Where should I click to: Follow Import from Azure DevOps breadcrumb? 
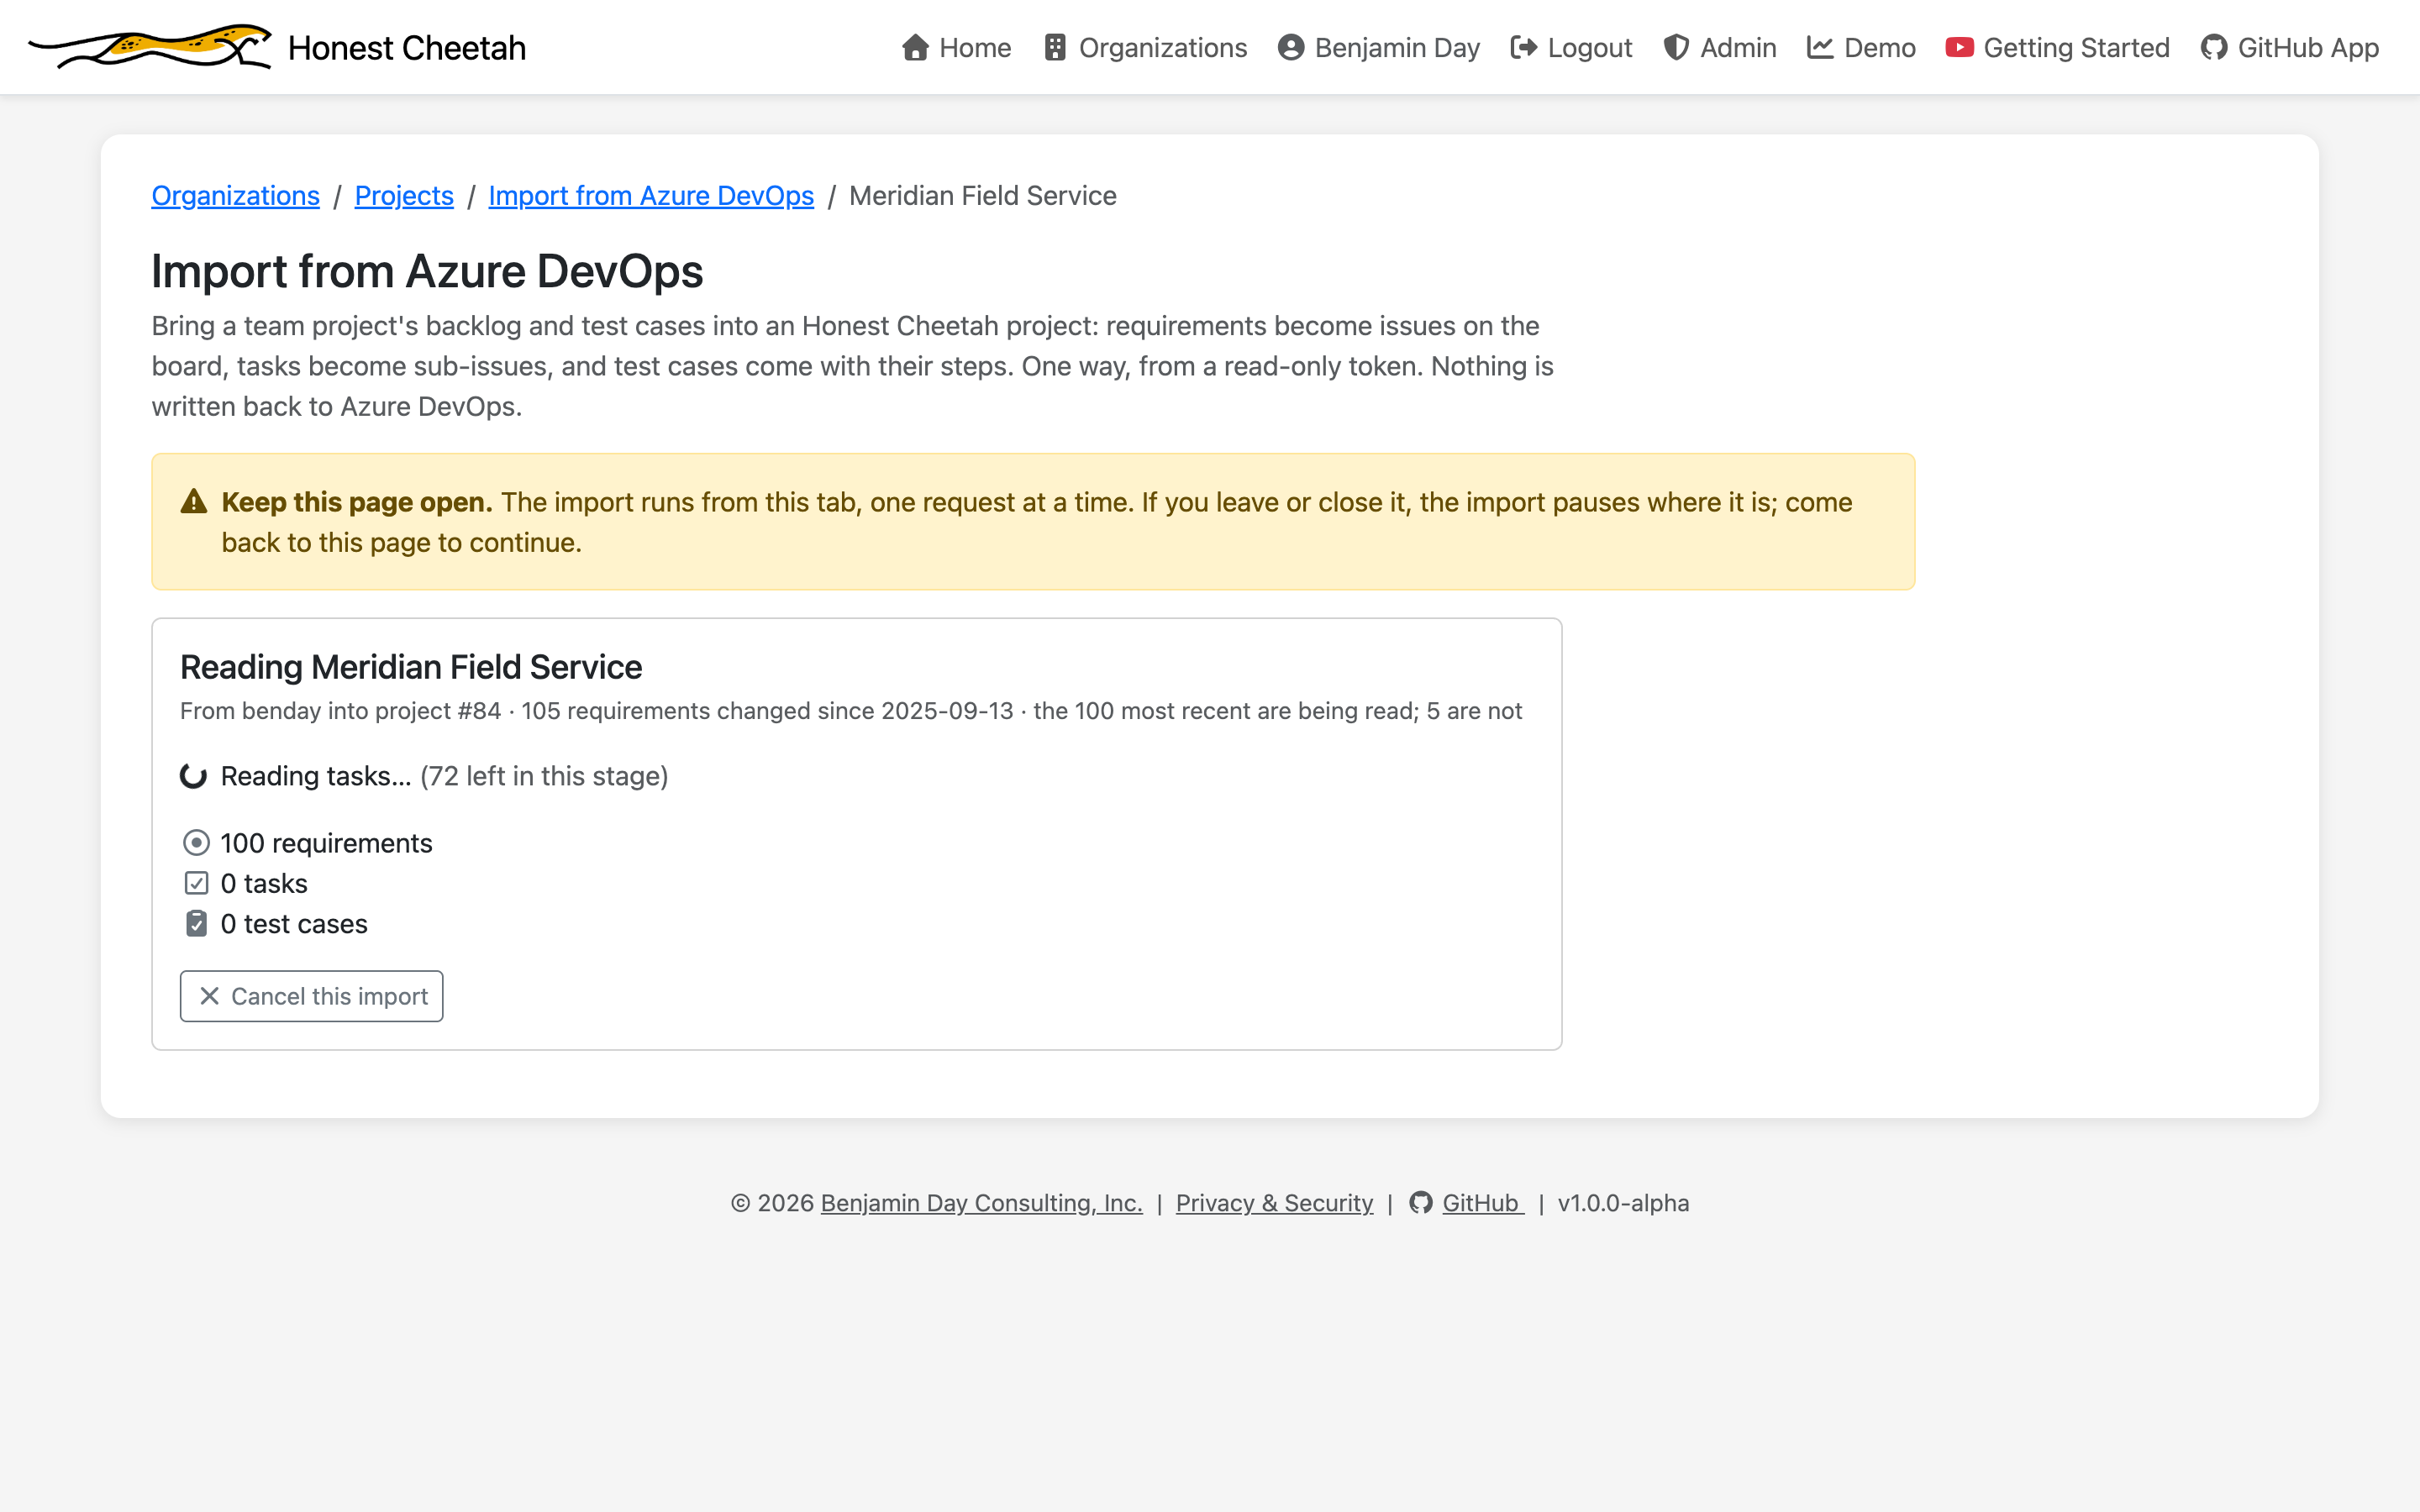pos(651,196)
